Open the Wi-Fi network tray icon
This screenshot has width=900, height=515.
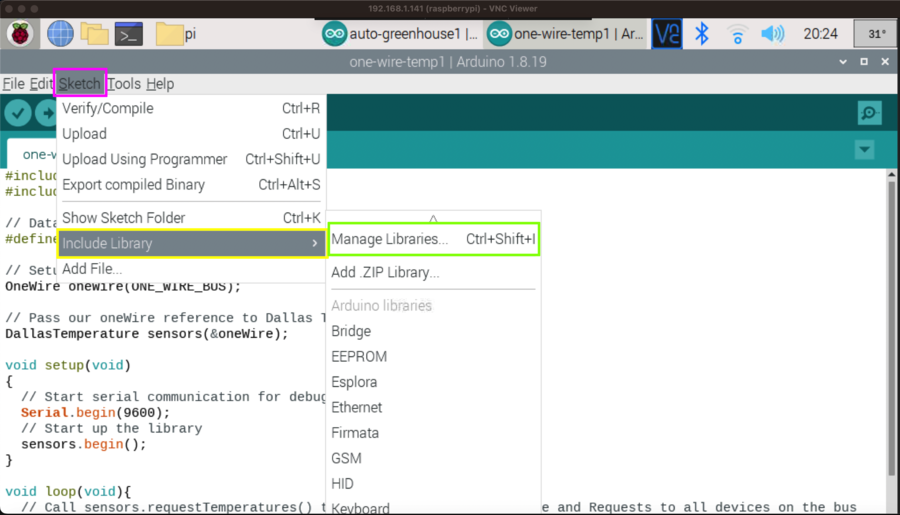(x=737, y=34)
